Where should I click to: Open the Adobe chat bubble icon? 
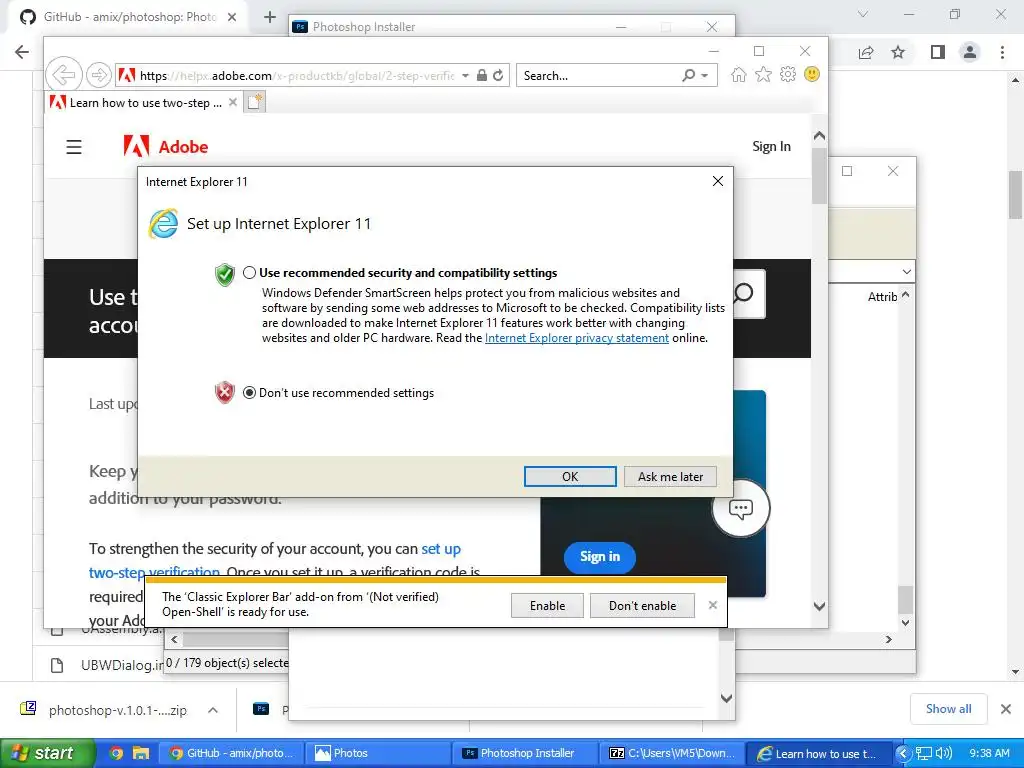741,509
